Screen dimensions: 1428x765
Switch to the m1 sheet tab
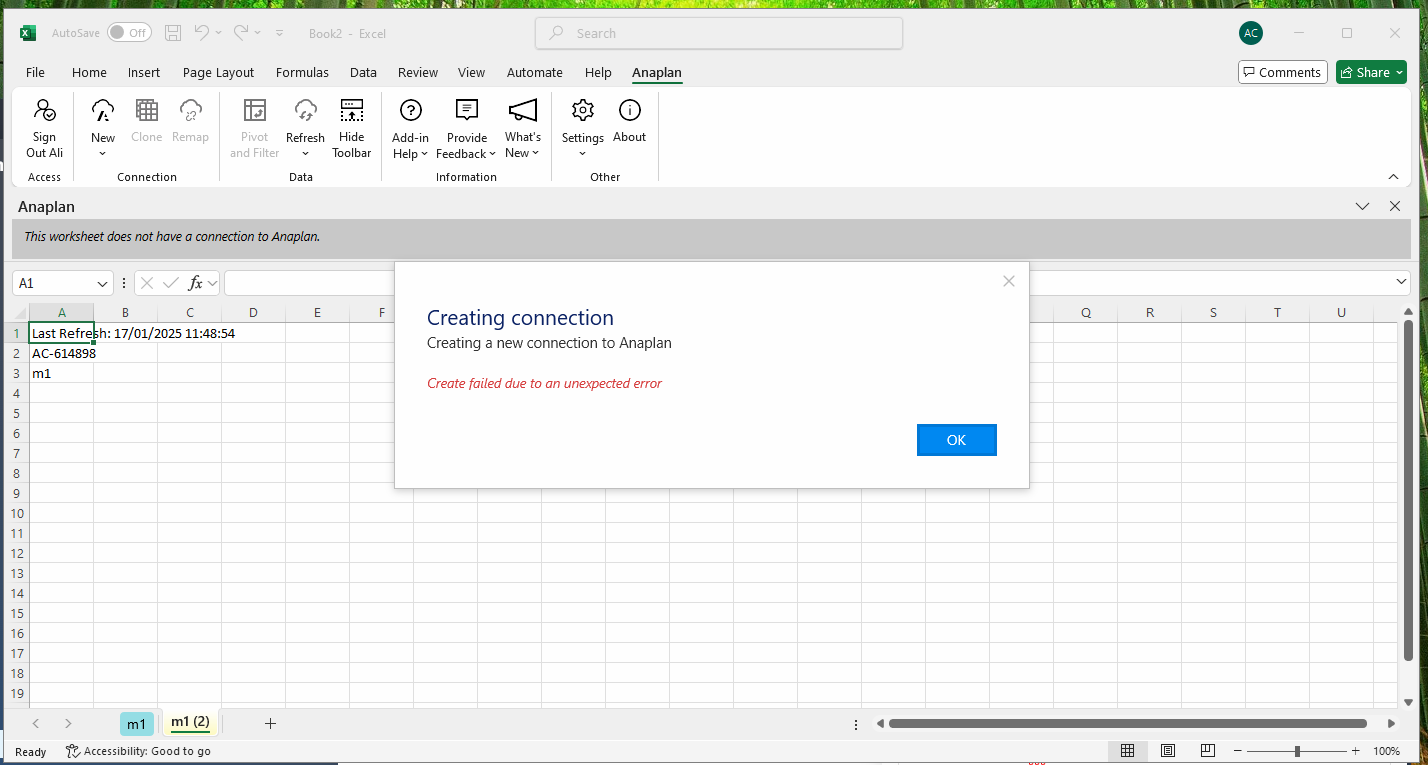[x=137, y=724]
